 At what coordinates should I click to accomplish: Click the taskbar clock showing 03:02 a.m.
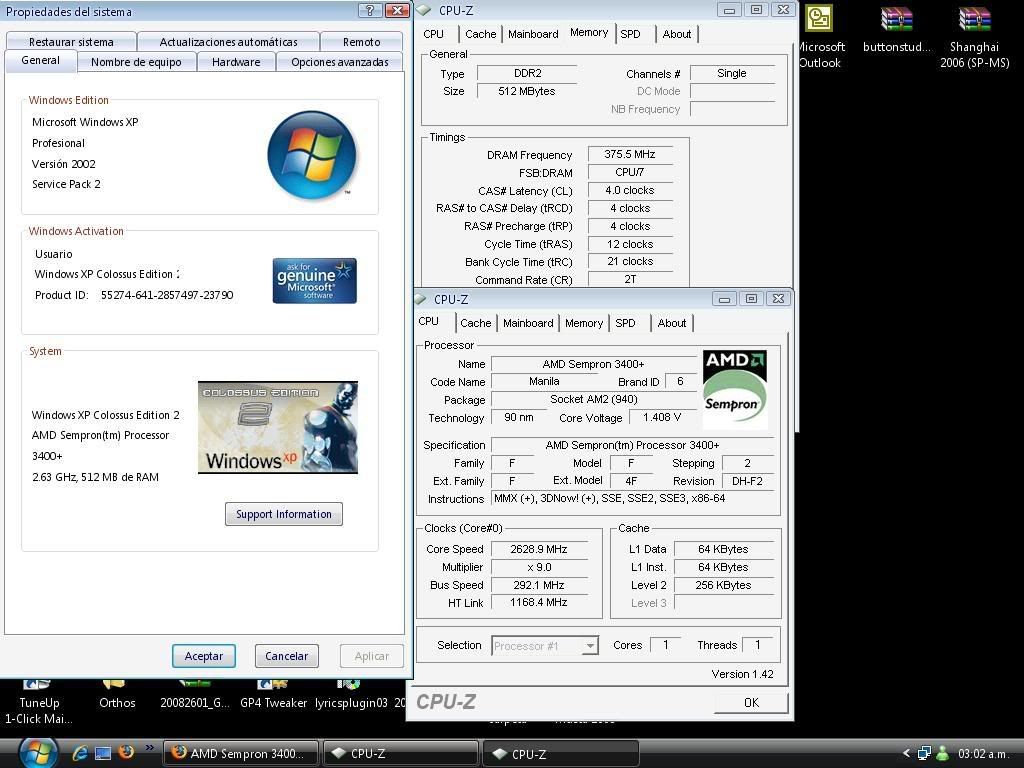[985, 754]
